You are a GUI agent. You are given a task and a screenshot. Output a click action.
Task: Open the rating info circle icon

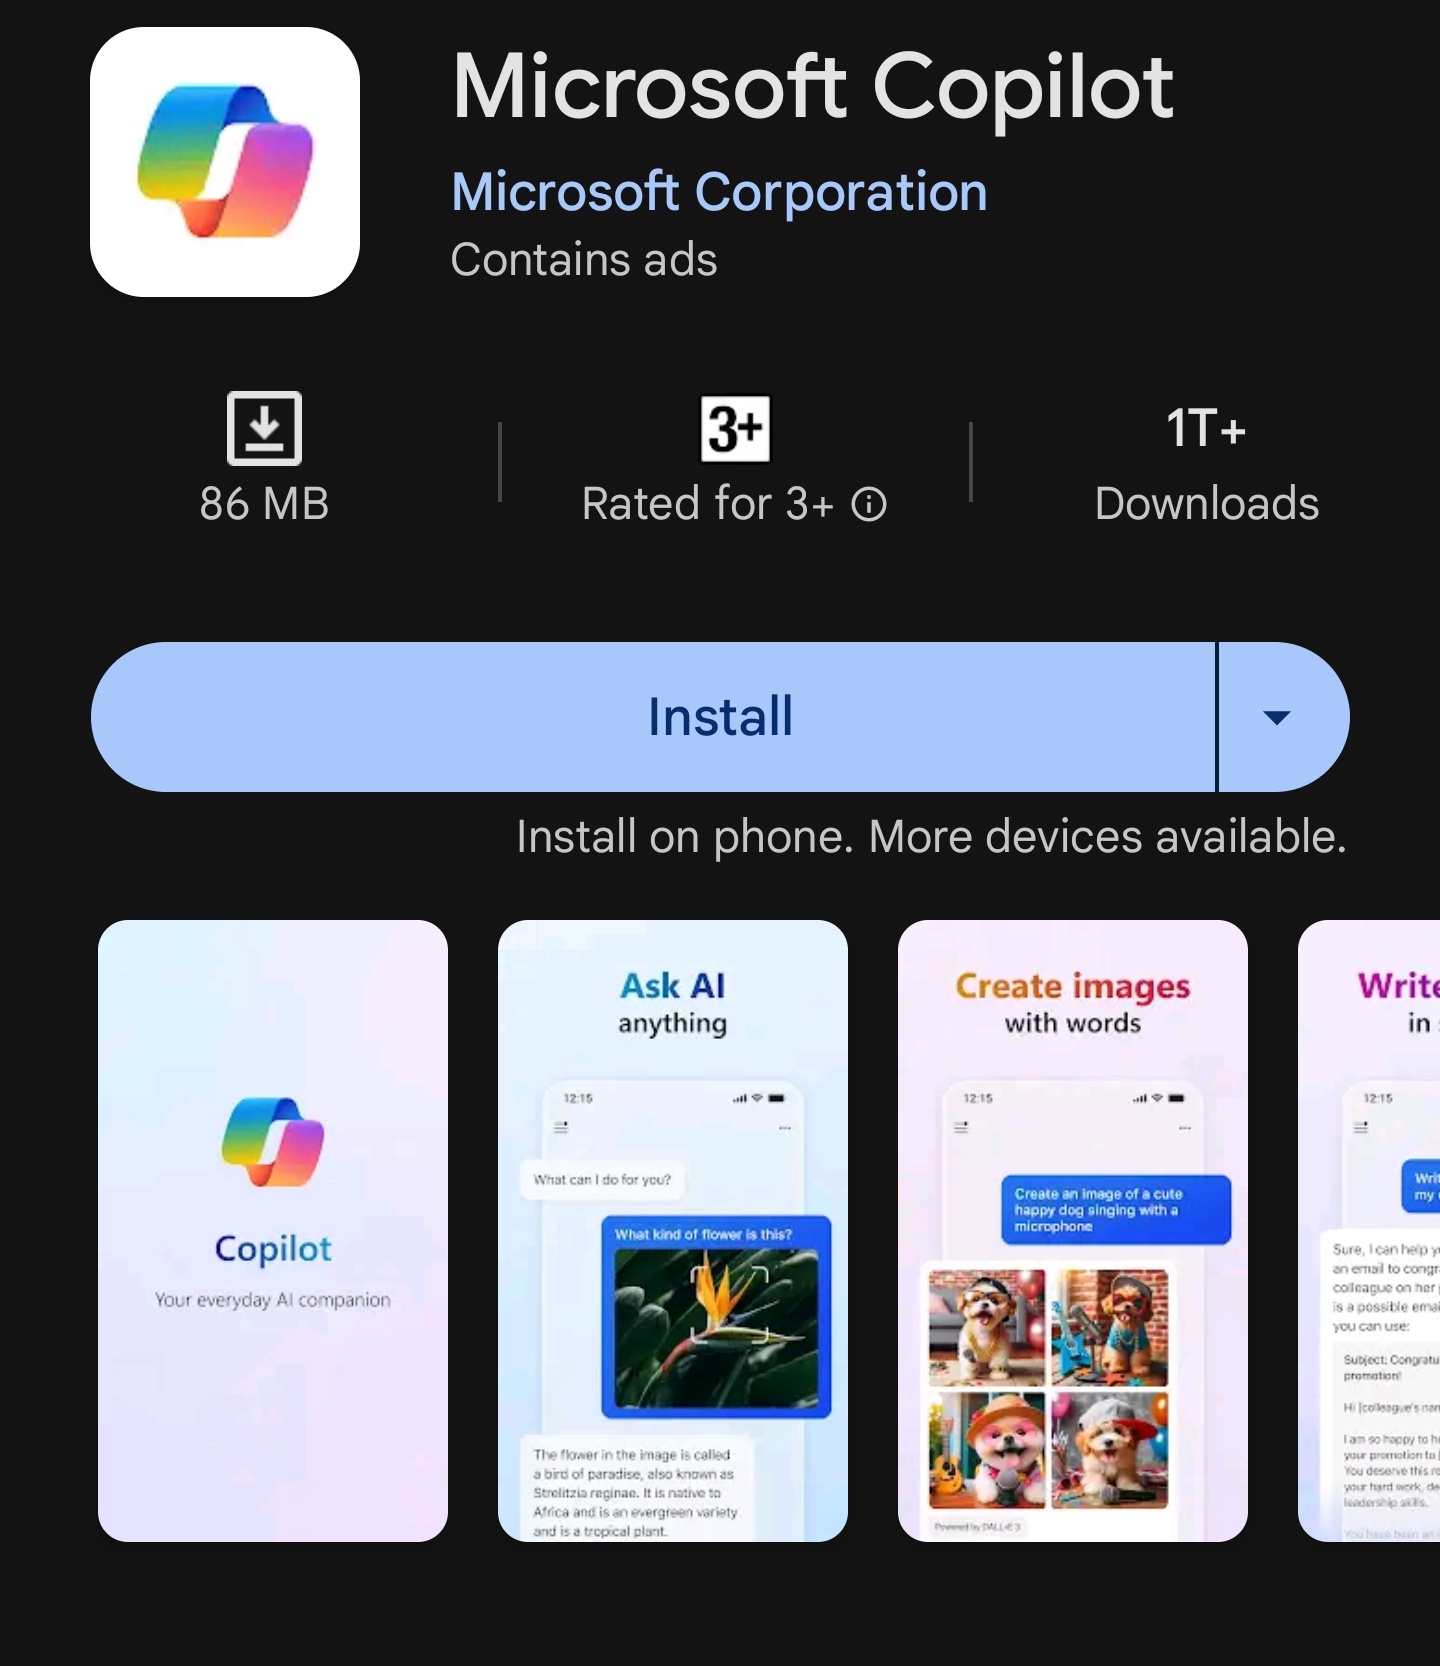869,504
